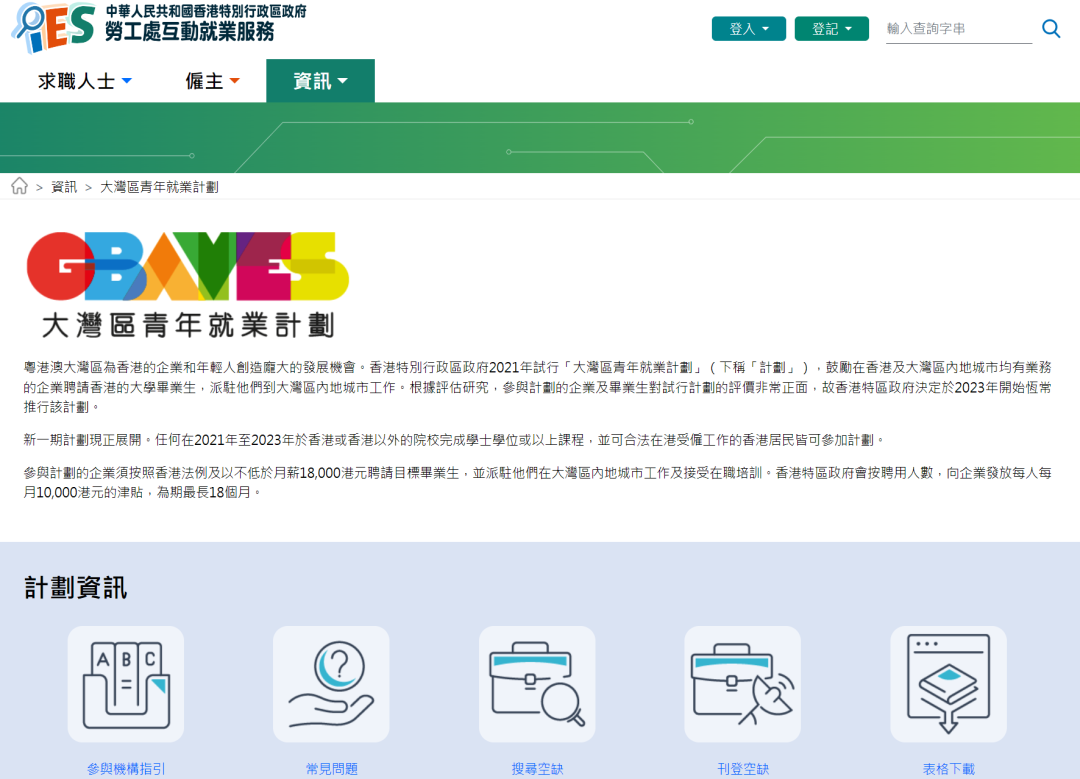Click the home icon in breadcrumb
The image size is (1080, 779).
(19, 186)
